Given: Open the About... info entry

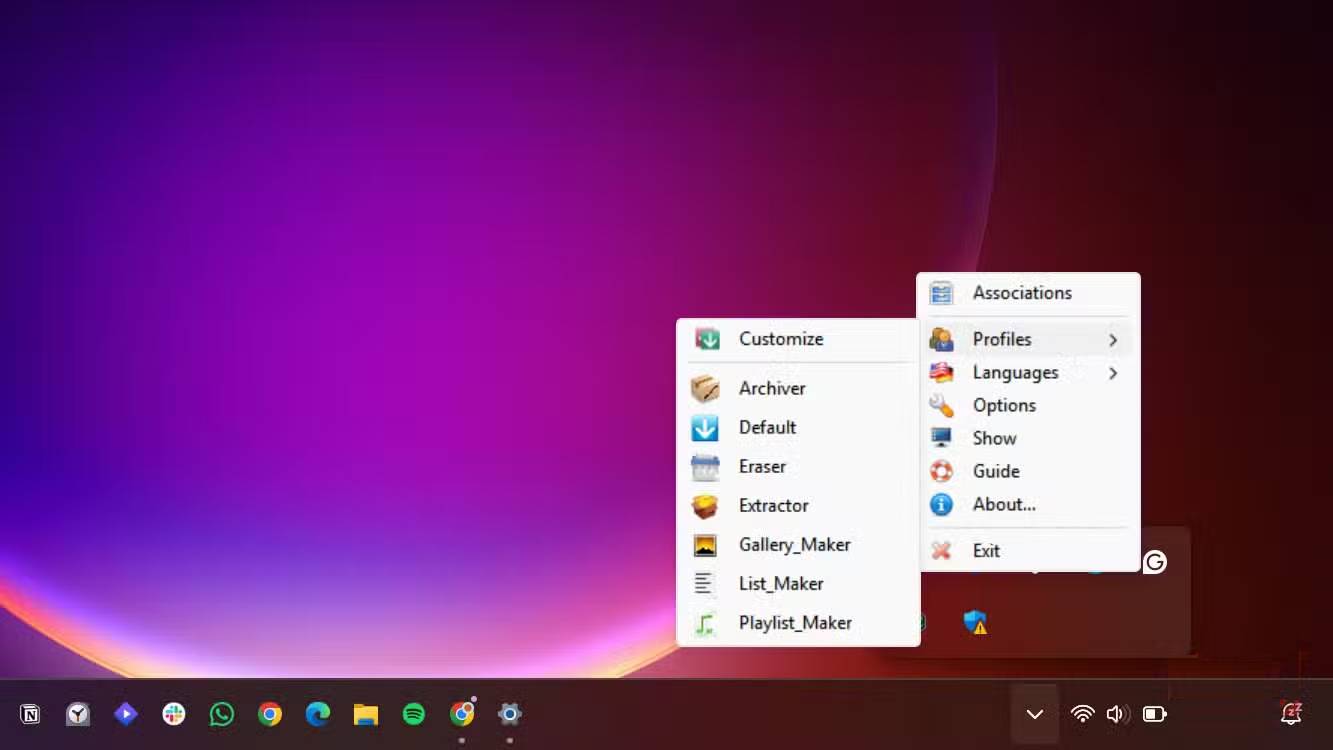Looking at the screenshot, I should coord(1003,504).
